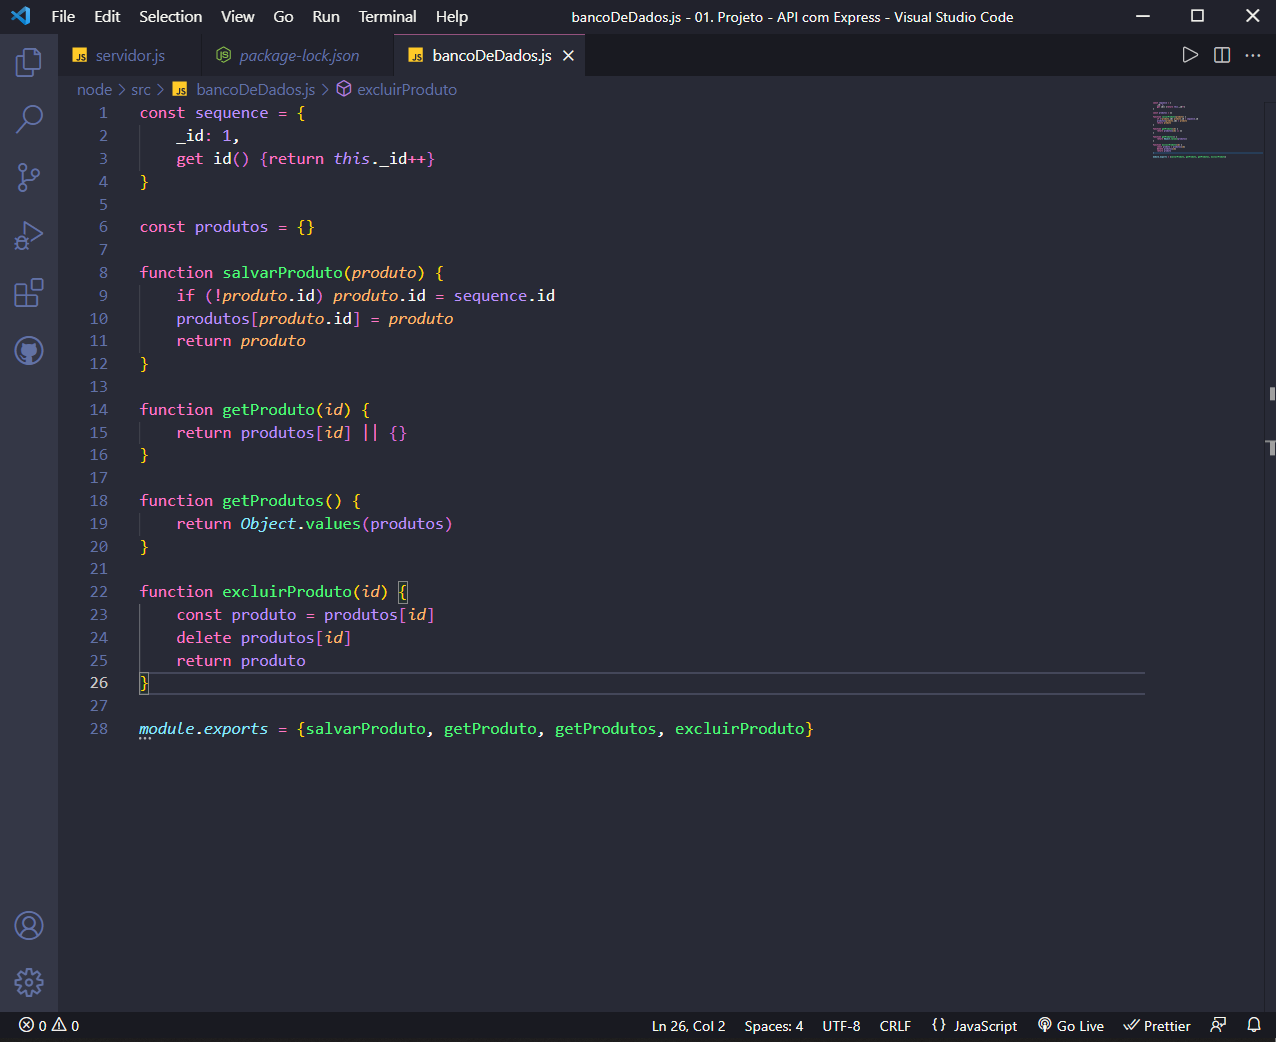Click the Run file play button
The image size is (1276, 1042).
[1190, 56]
